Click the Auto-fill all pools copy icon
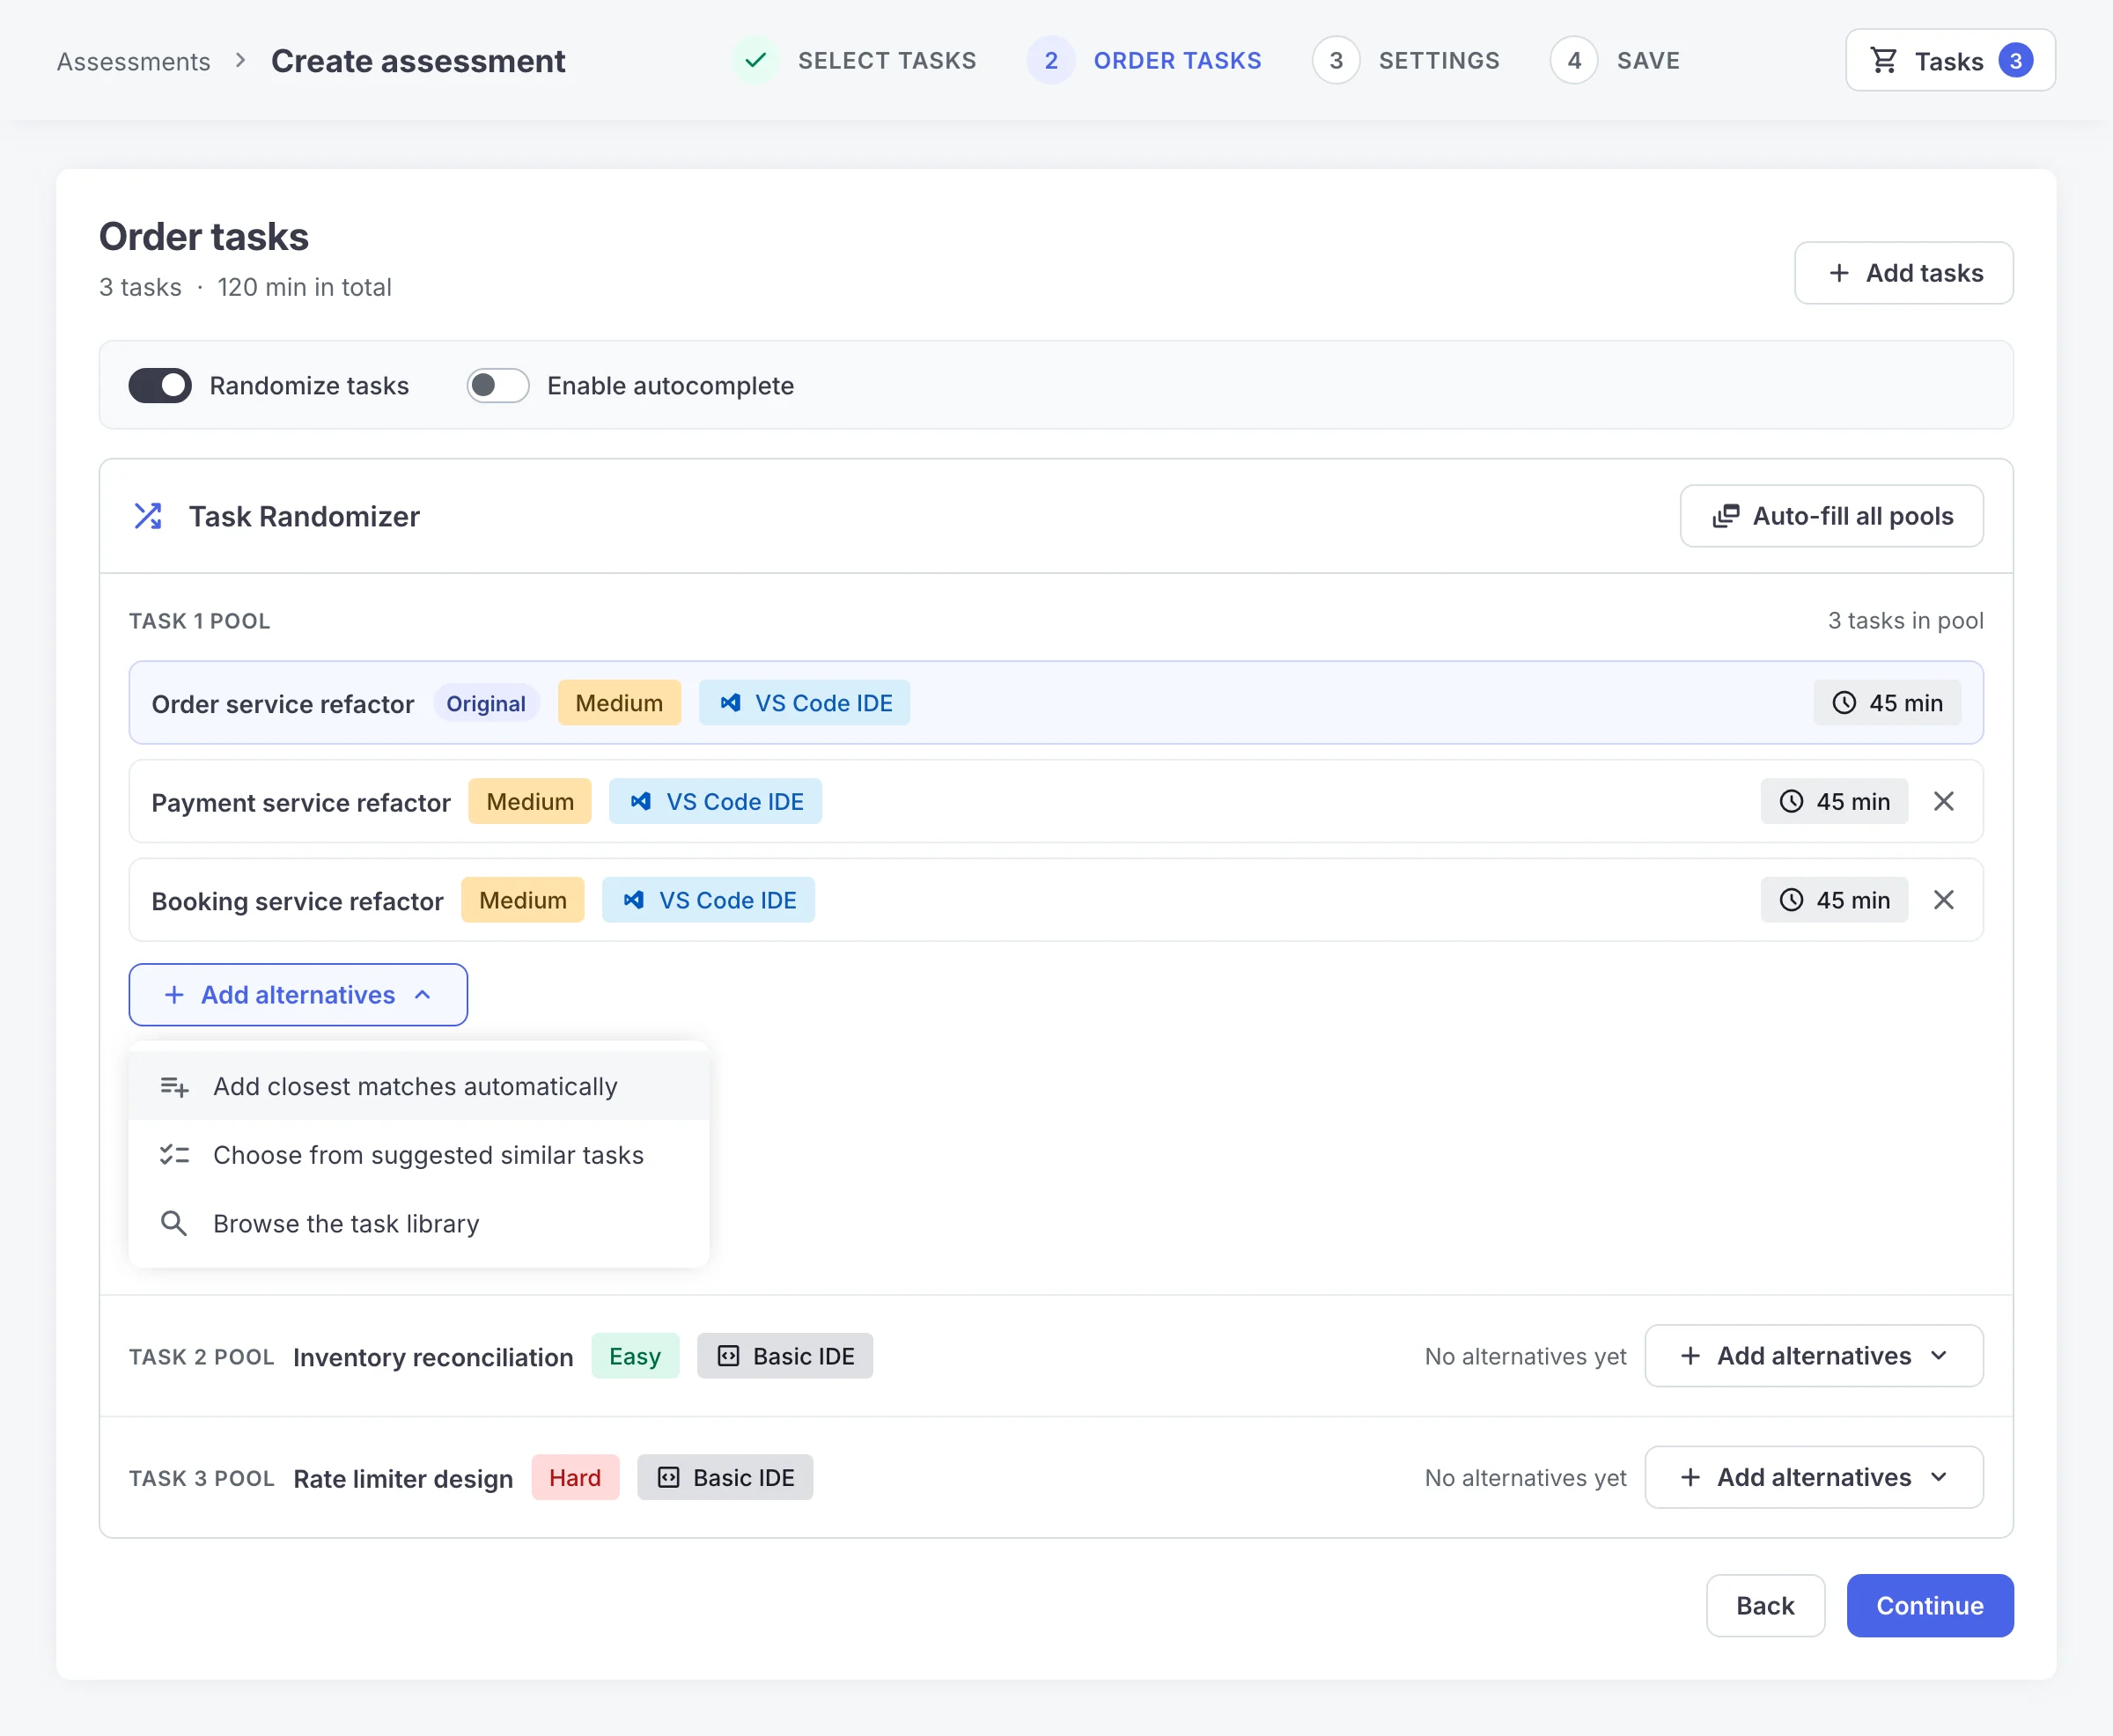Image resolution: width=2113 pixels, height=1736 pixels. [1726, 516]
